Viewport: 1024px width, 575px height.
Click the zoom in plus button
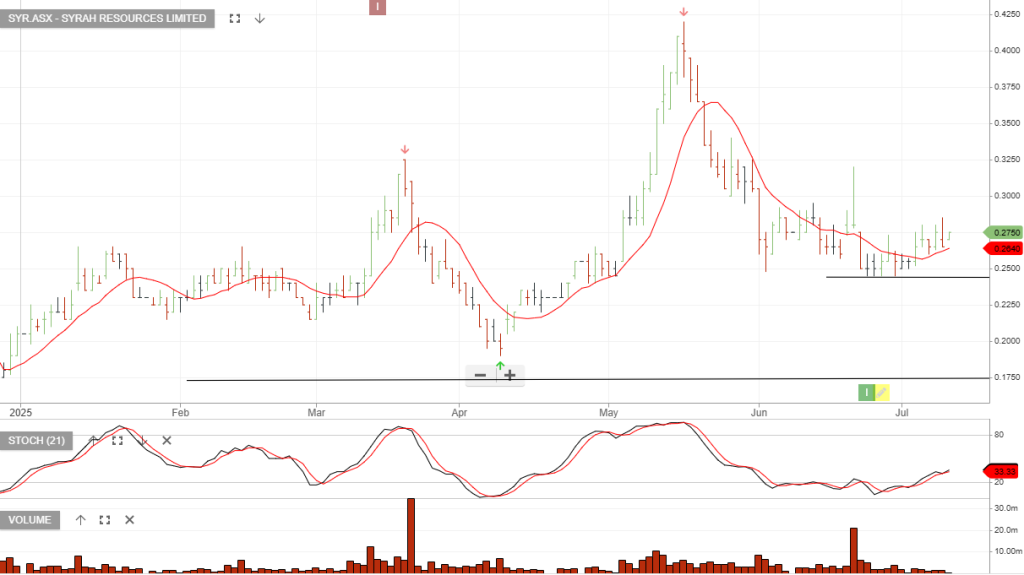[x=510, y=375]
